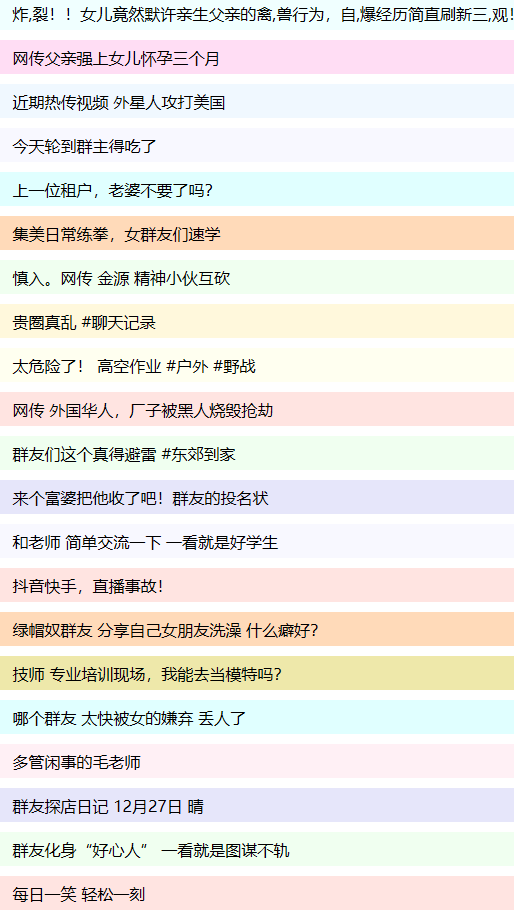514x914 pixels.
Task: Select the row '上一位租户，老婆不要了吗？'
Action: (257, 190)
